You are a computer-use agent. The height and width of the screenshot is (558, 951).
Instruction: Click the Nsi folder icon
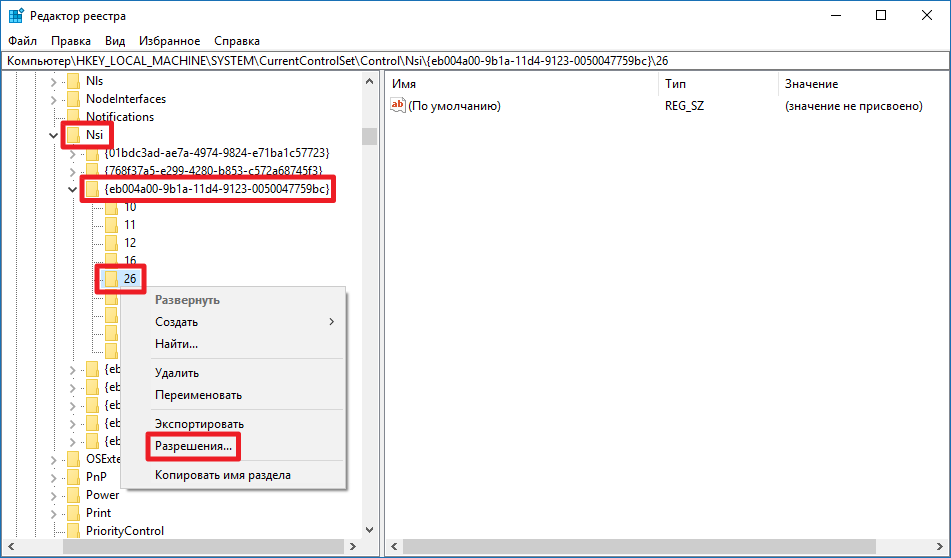click(x=73, y=135)
